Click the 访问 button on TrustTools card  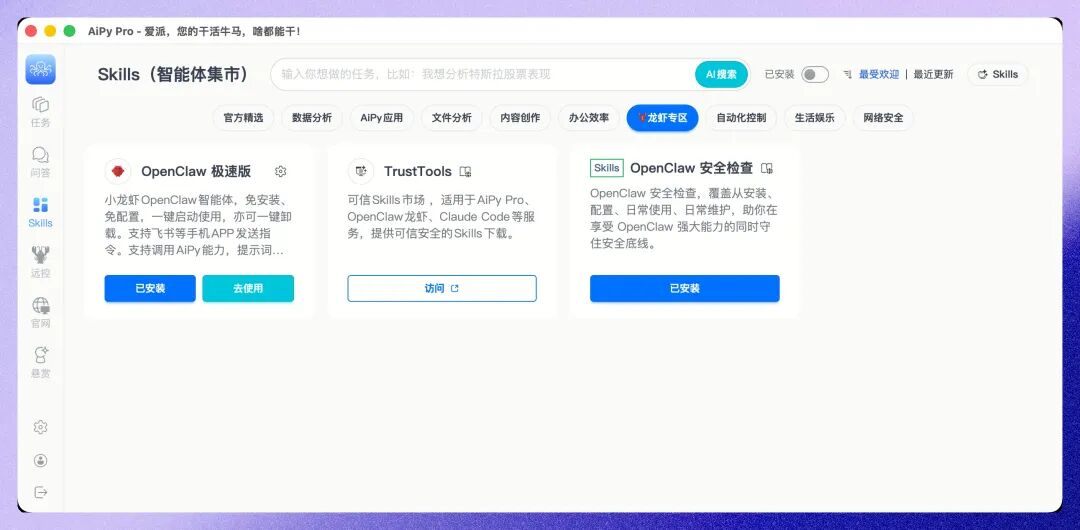click(x=442, y=288)
